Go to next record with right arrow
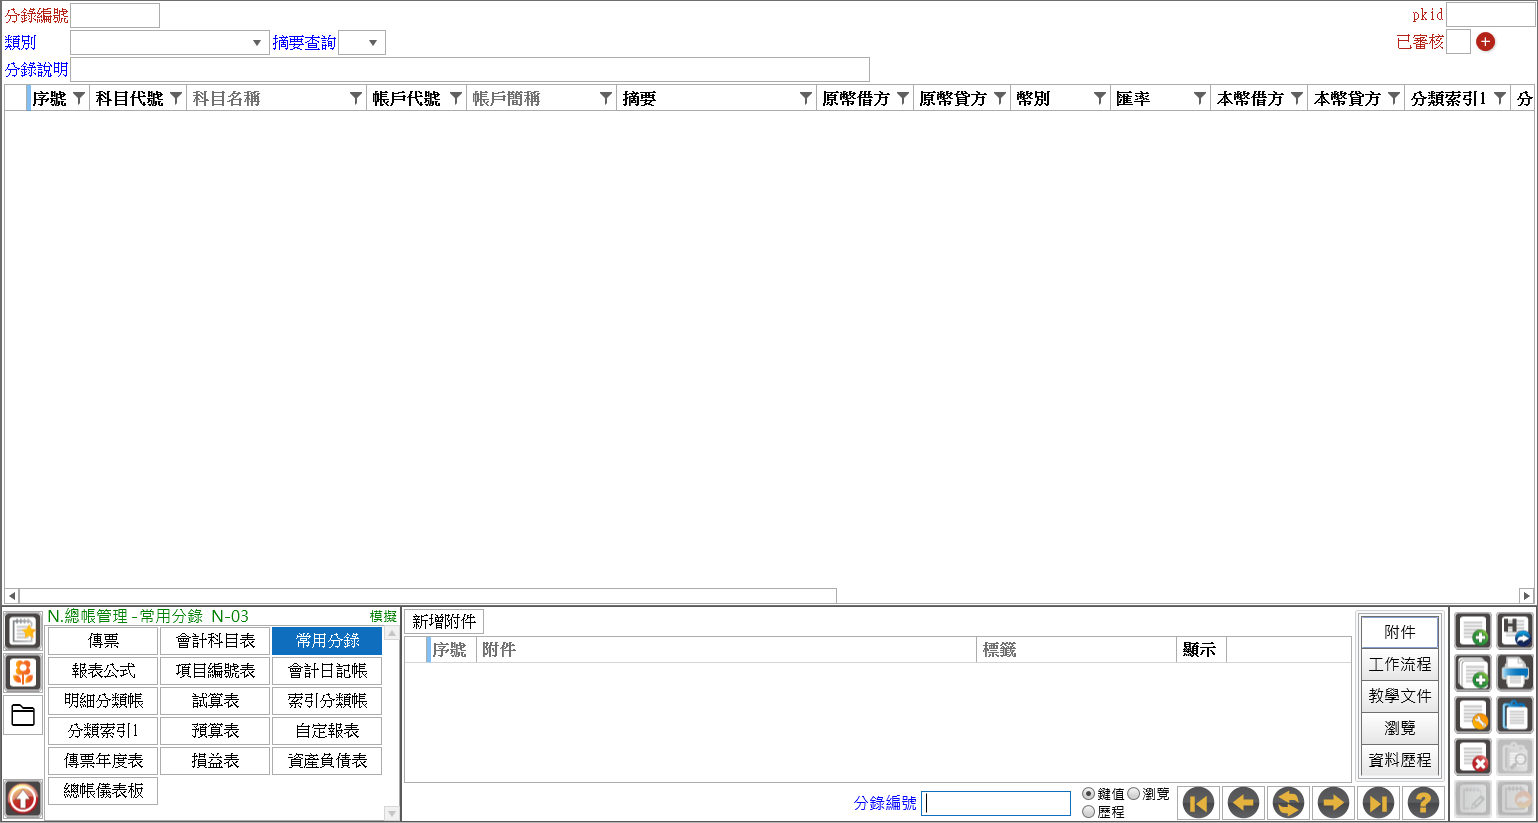The width and height of the screenshot is (1538, 823). point(1333,802)
